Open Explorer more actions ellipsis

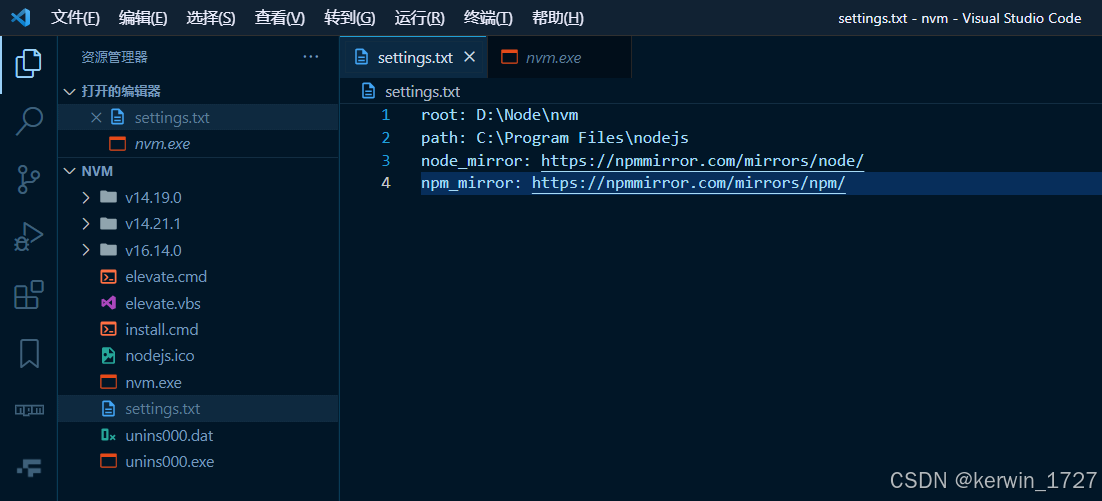311,57
